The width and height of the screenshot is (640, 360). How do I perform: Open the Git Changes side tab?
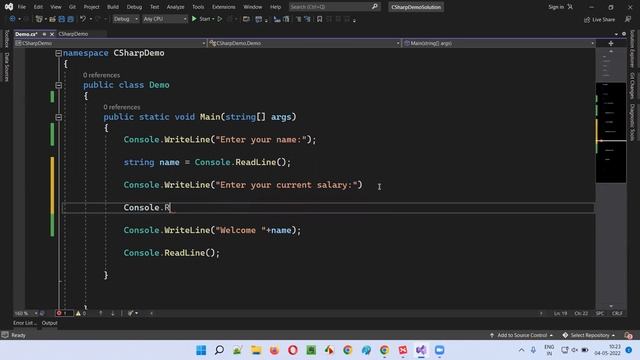point(632,86)
